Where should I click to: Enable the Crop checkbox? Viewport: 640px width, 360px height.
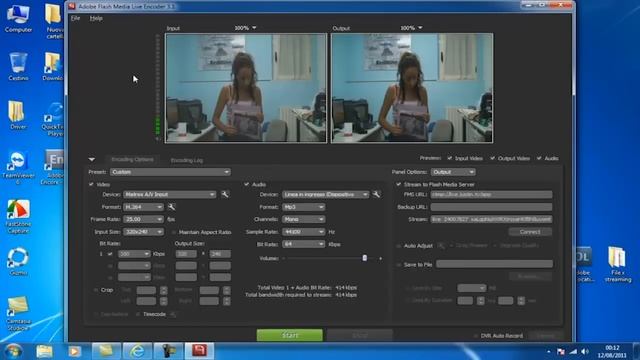pyautogui.click(x=96, y=290)
